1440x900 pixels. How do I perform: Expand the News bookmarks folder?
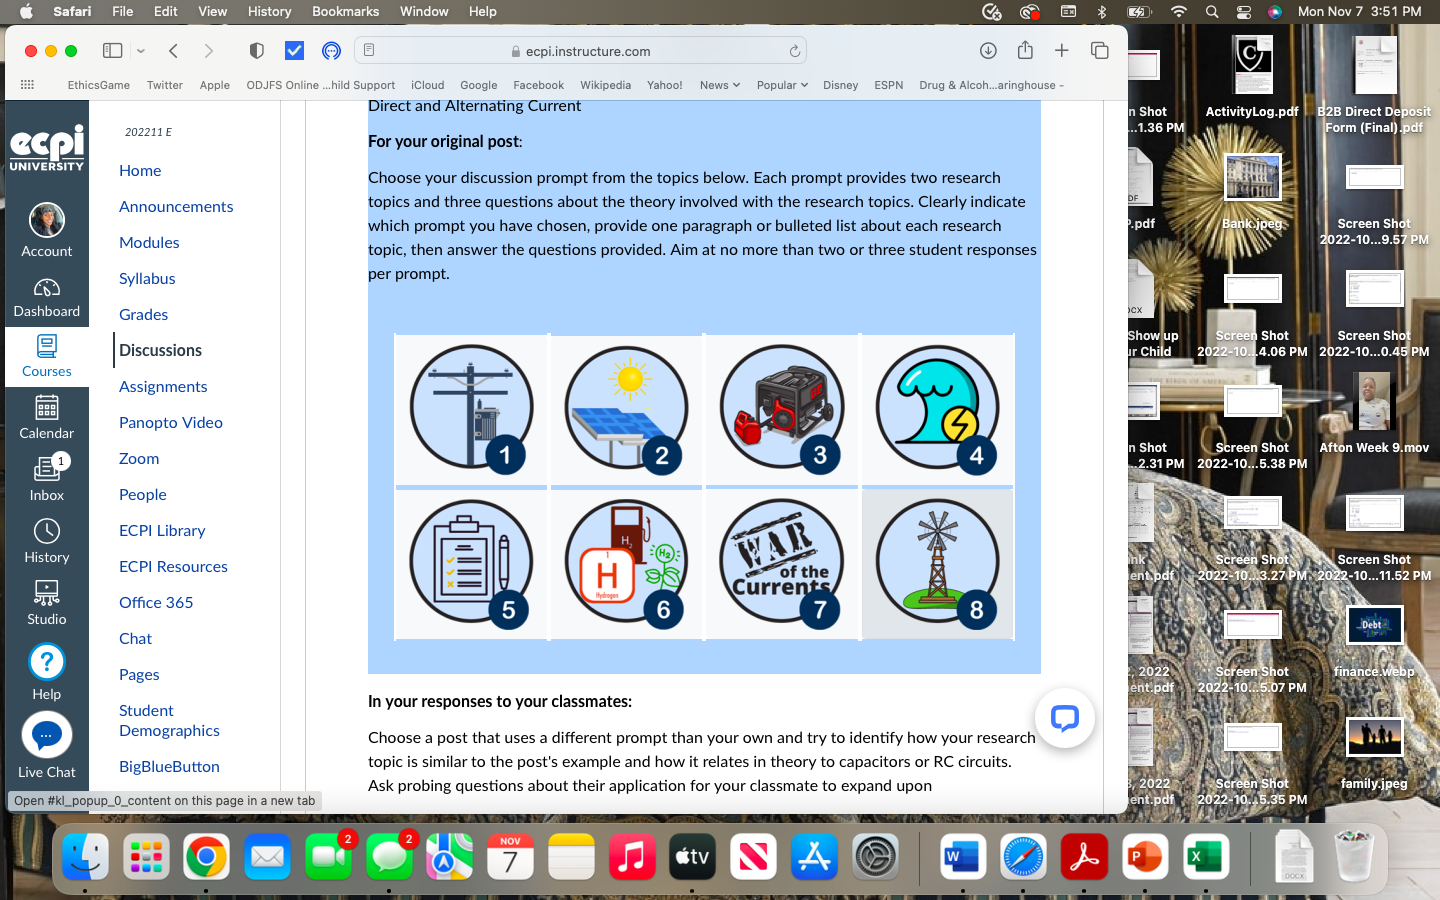[719, 85]
